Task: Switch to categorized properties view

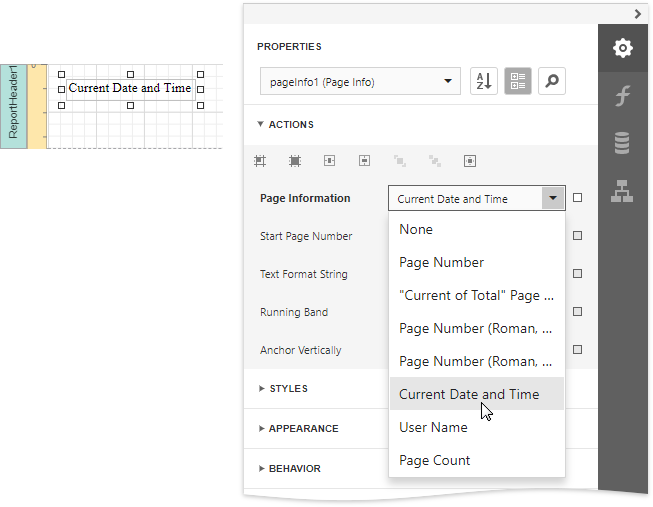Action: click(x=517, y=82)
